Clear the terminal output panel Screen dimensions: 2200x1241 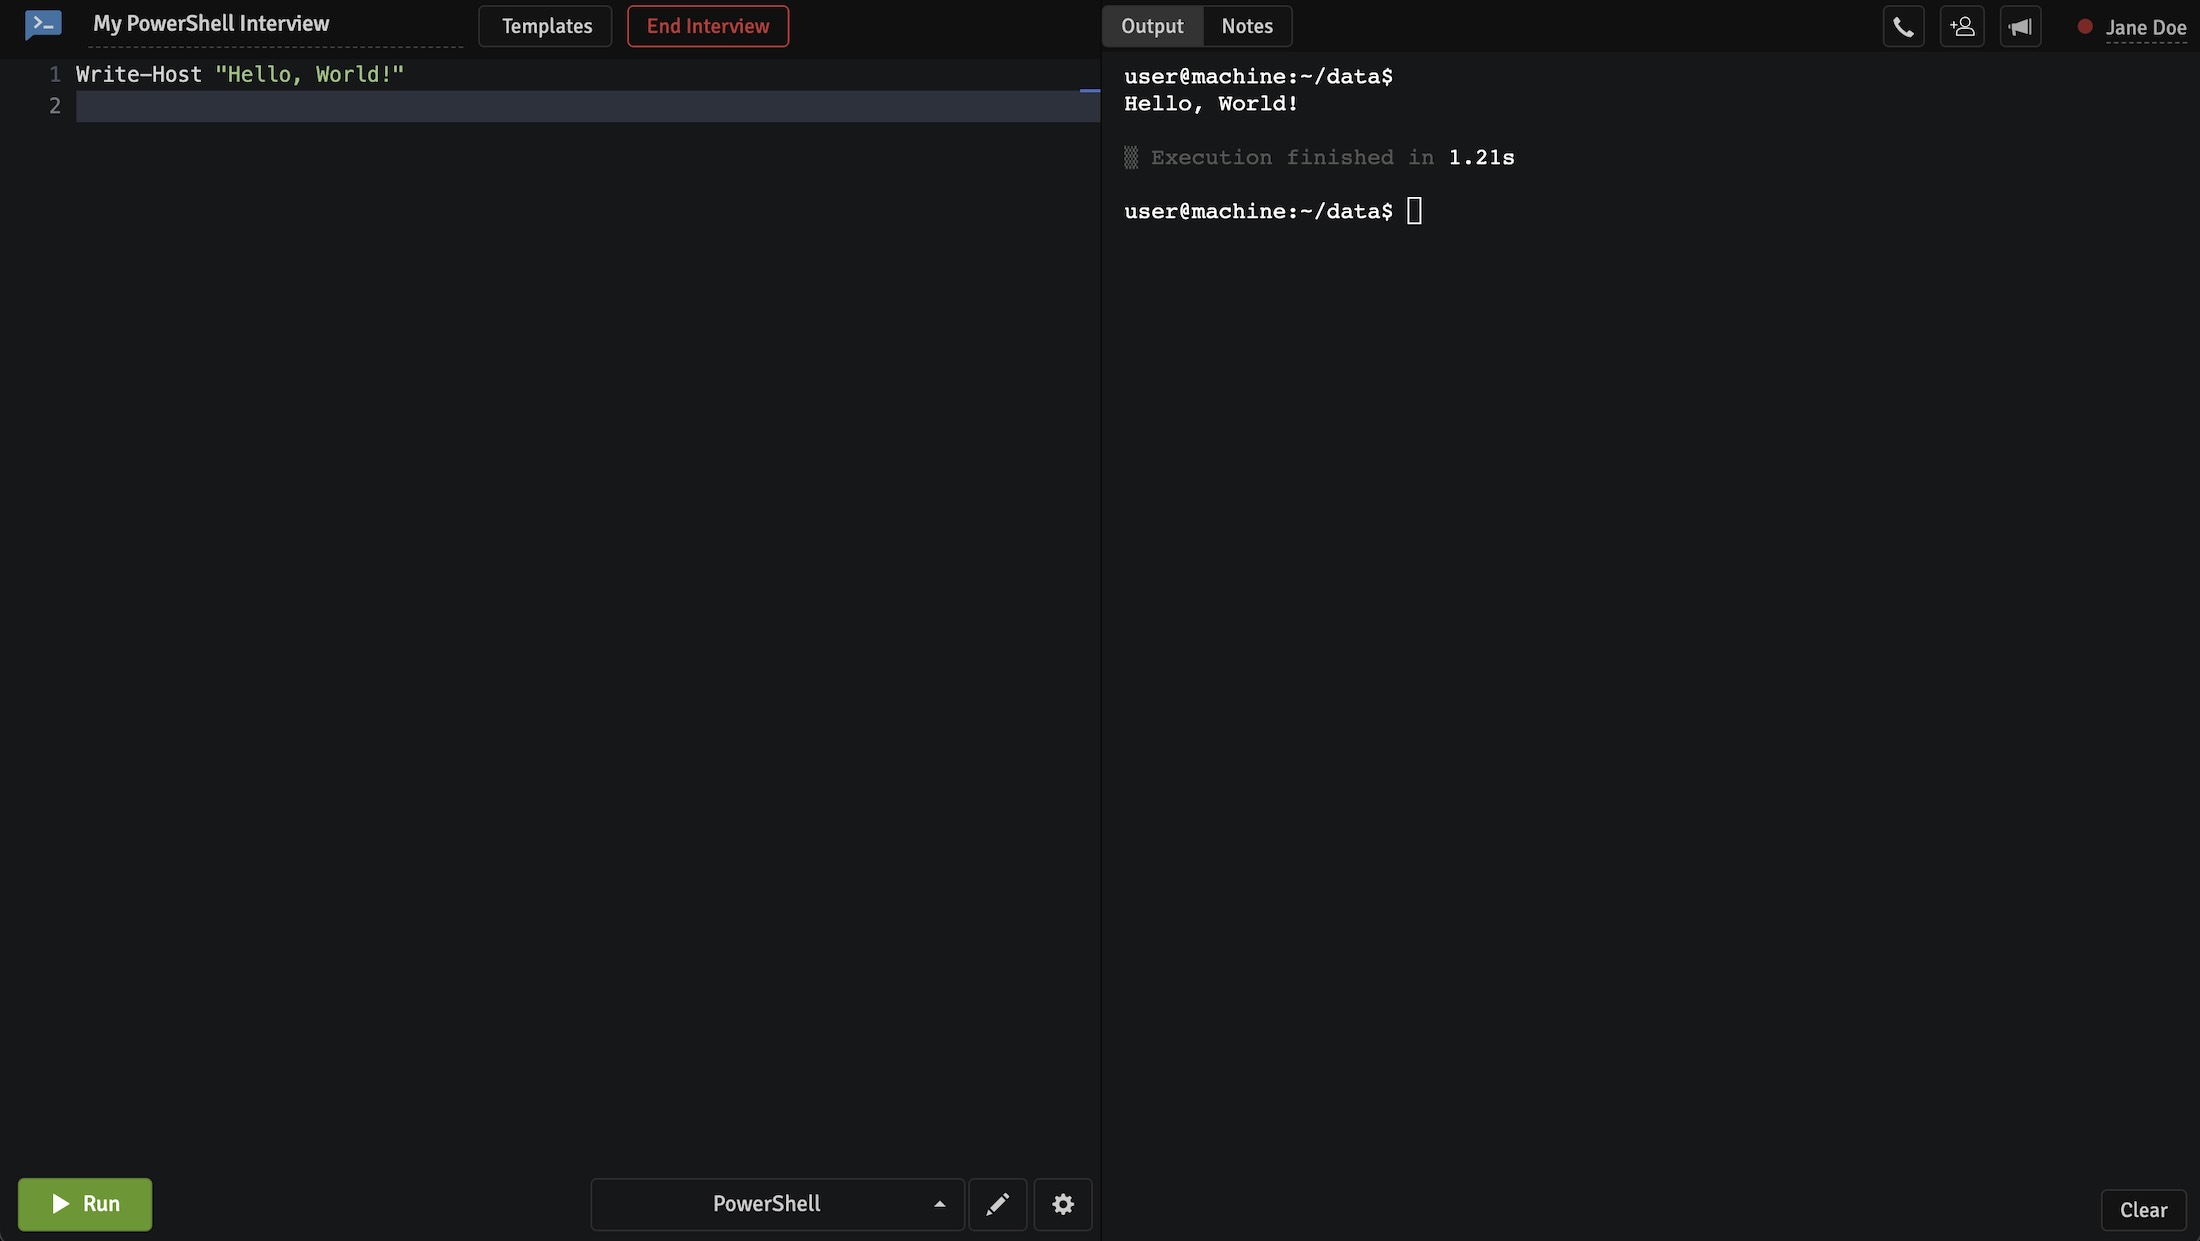[x=2143, y=1209]
